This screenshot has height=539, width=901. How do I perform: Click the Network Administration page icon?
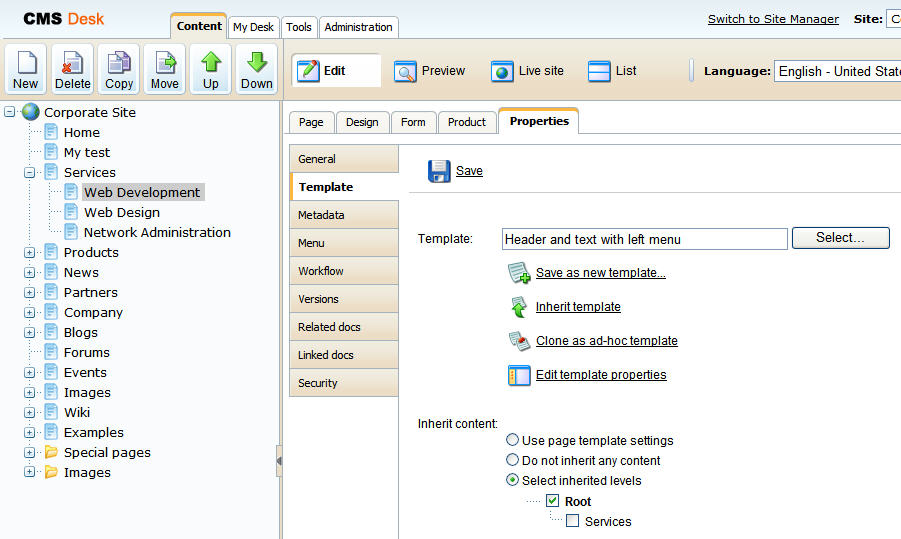pos(71,232)
